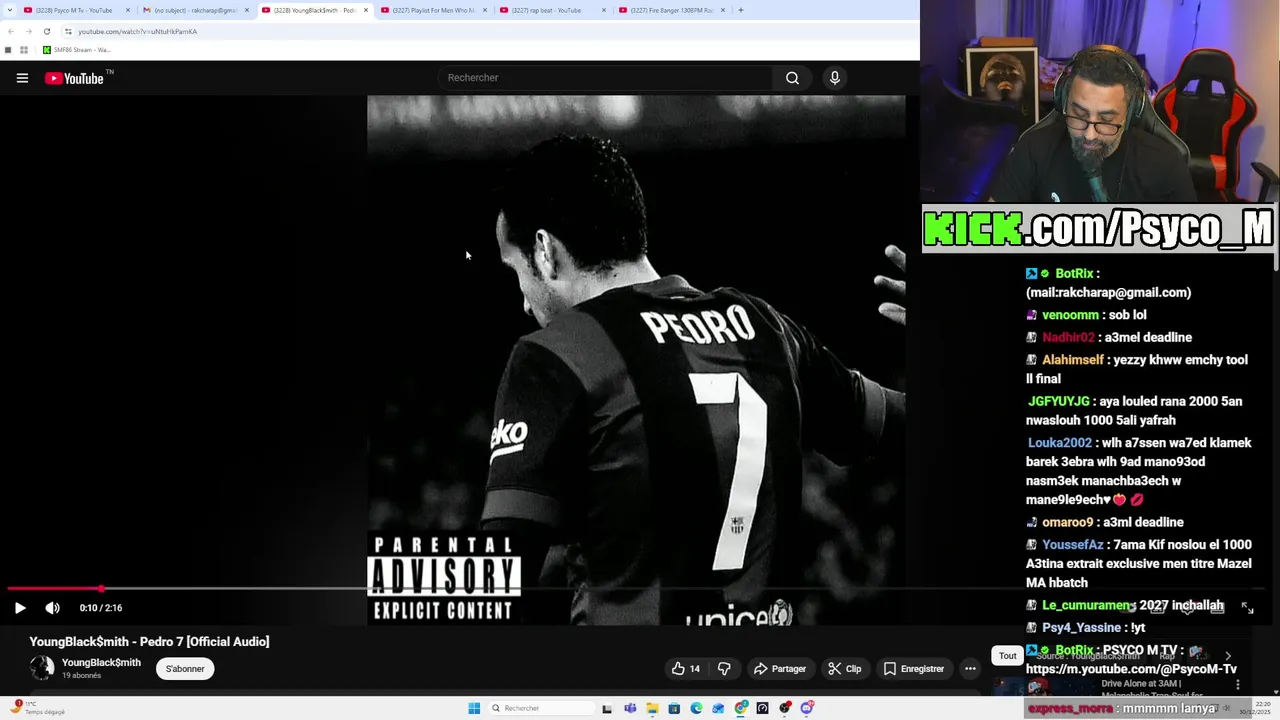
Task: Select the Tout filter chip
Action: (1007, 656)
